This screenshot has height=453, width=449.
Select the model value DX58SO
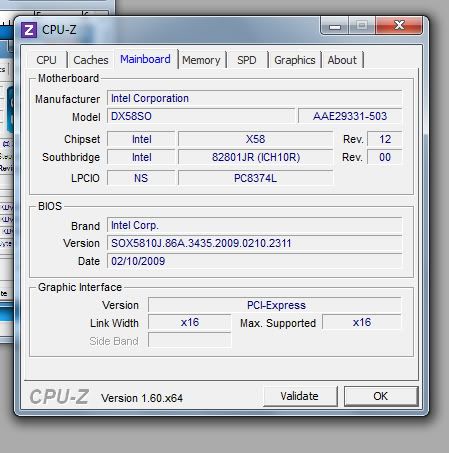[x=201, y=116]
